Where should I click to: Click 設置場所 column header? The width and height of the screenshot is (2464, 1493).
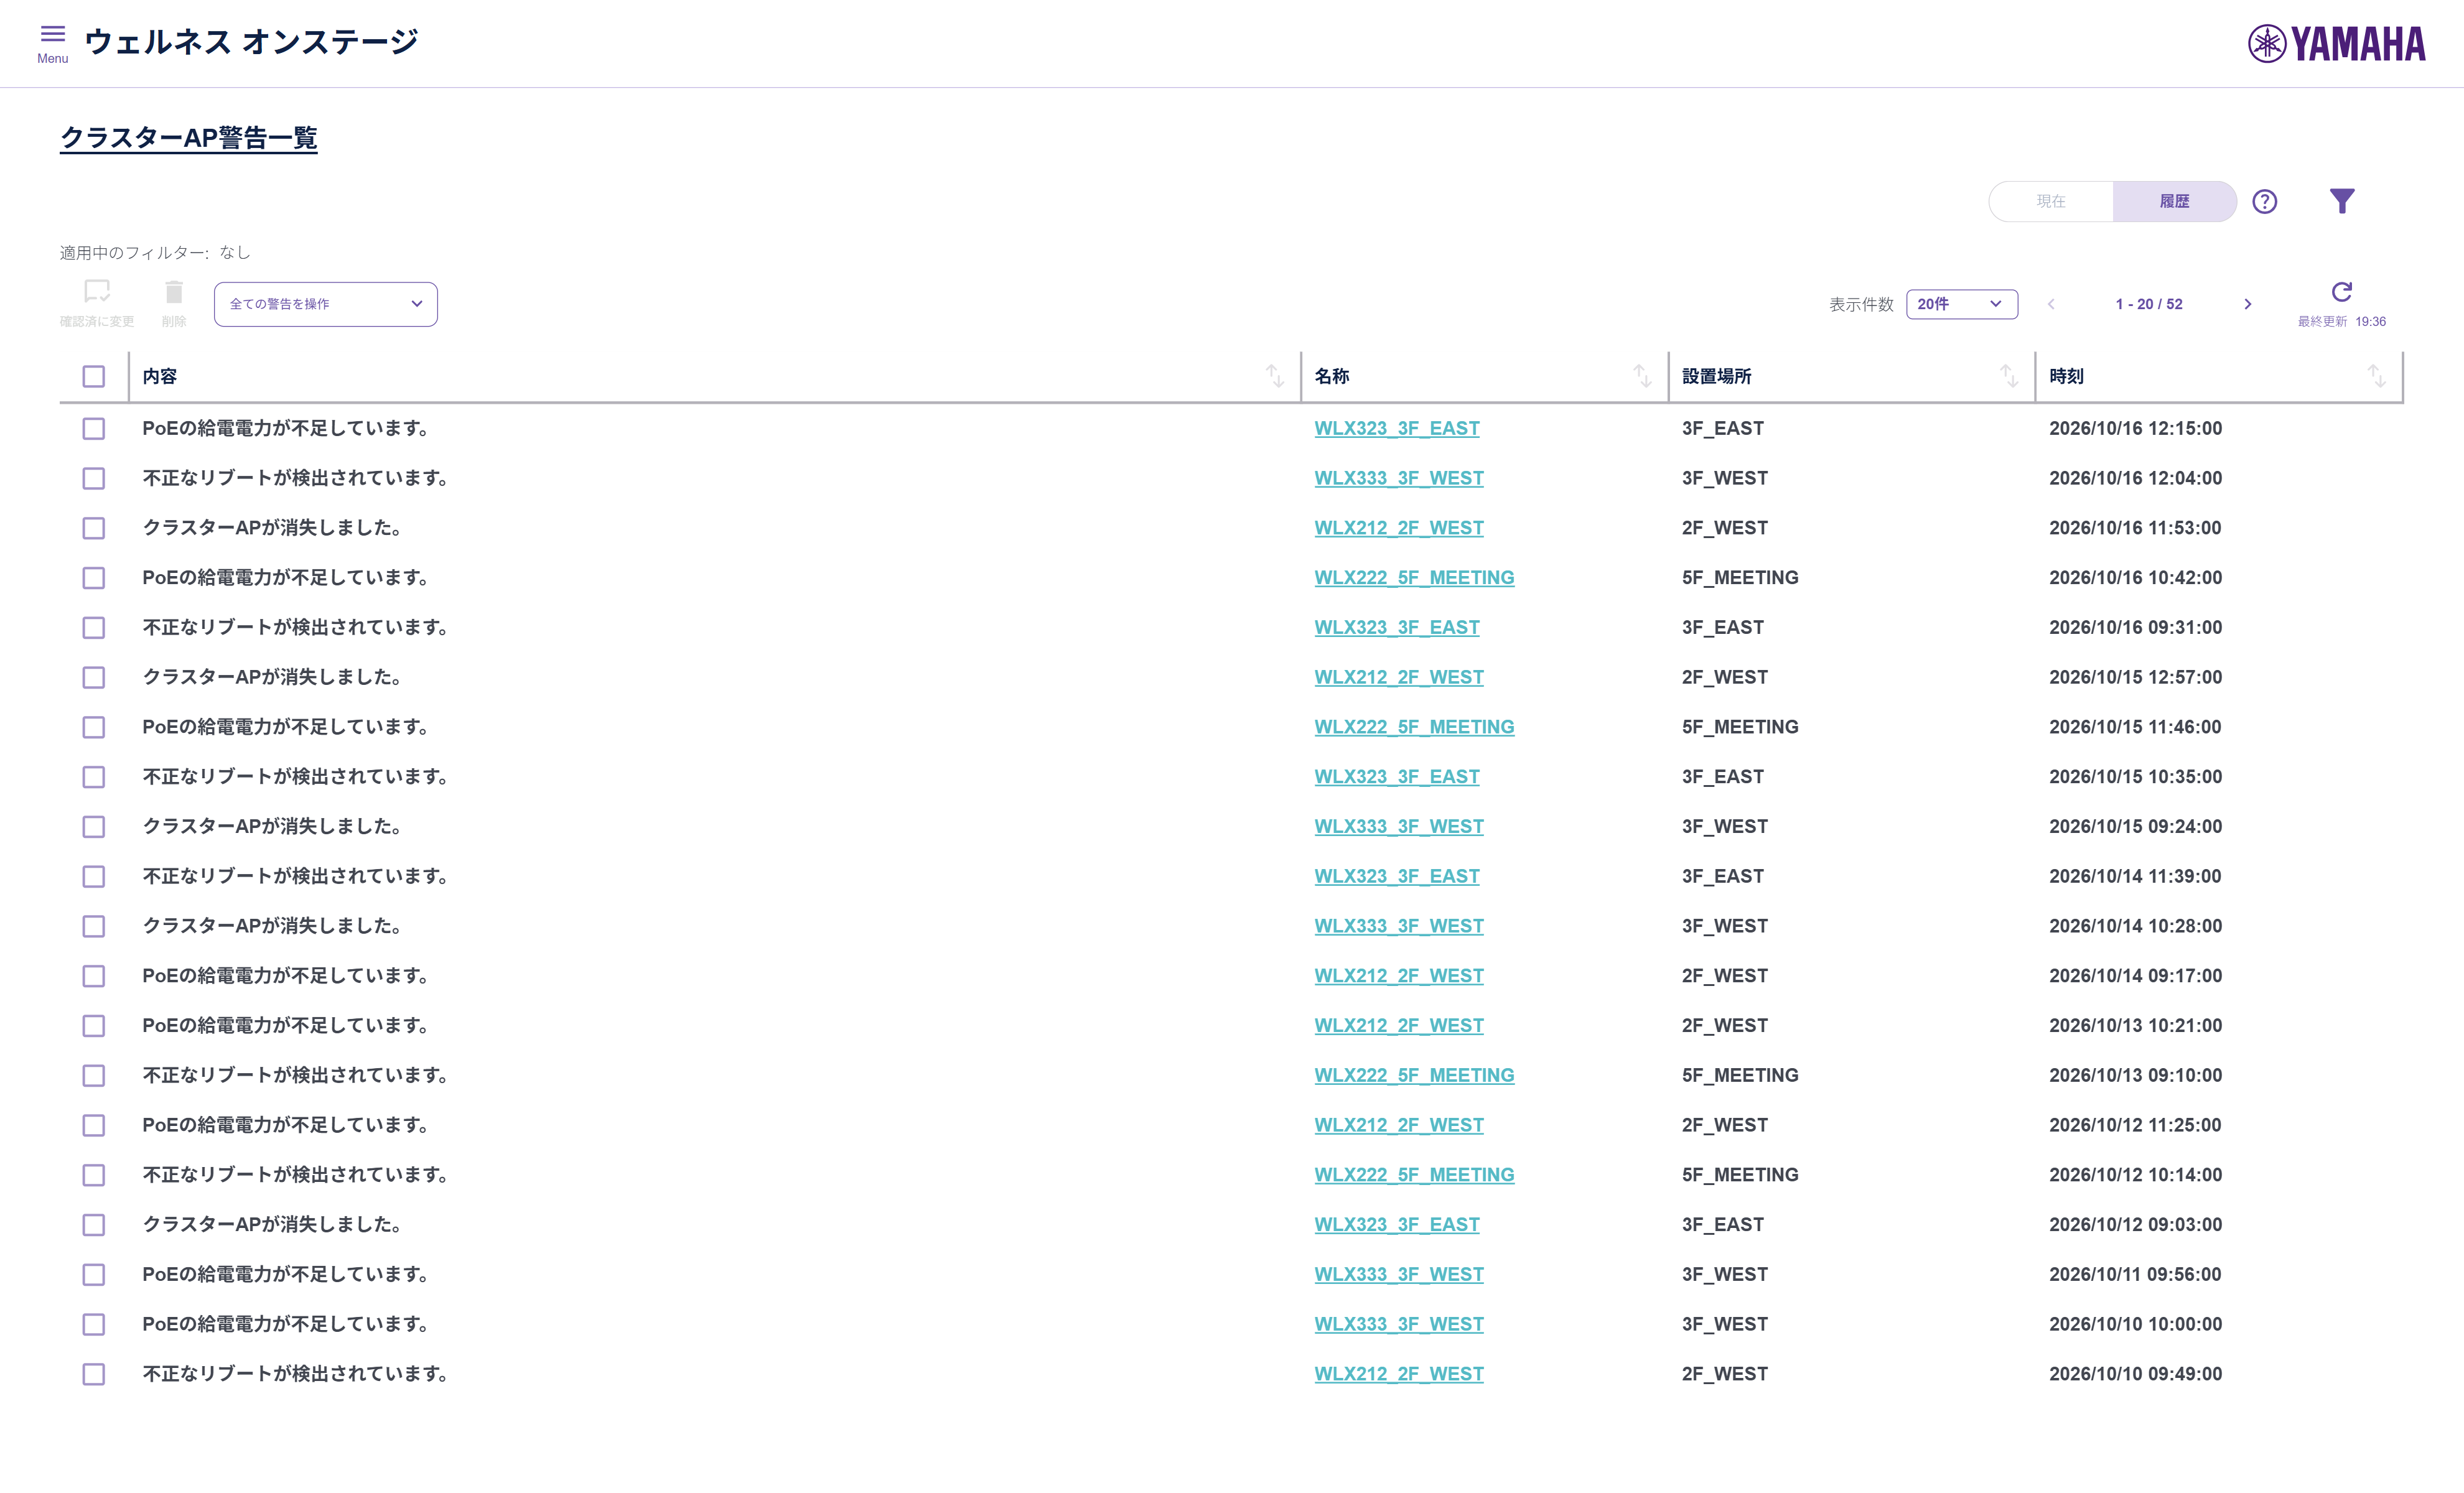tap(1716, 376)
